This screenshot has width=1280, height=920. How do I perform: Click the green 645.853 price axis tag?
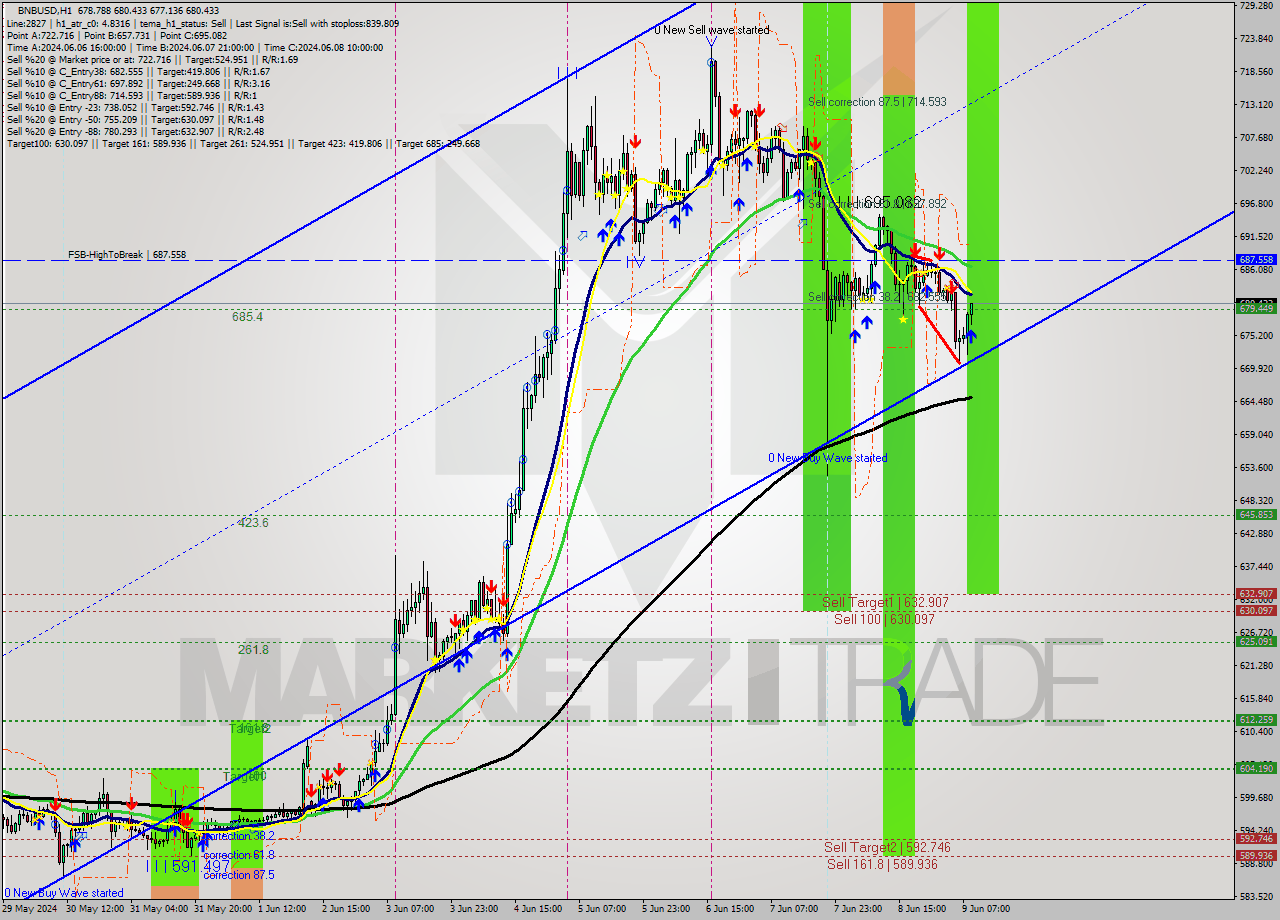click(x=1256, y=514)
